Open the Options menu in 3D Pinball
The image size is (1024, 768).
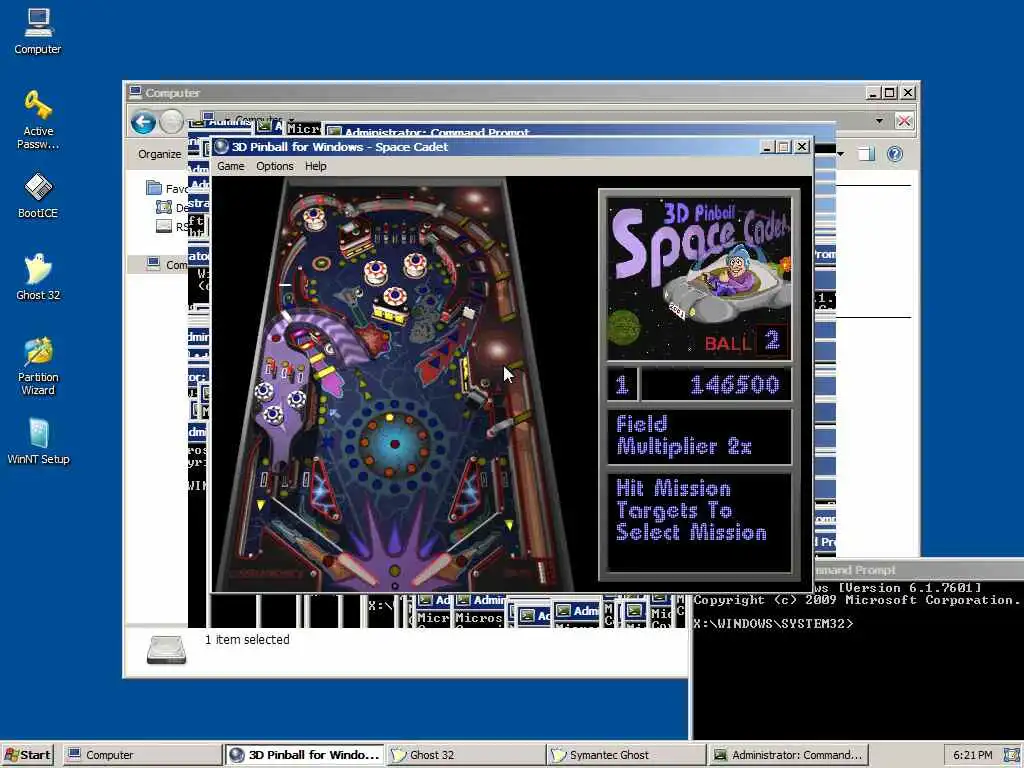click(x=274, y=166)
